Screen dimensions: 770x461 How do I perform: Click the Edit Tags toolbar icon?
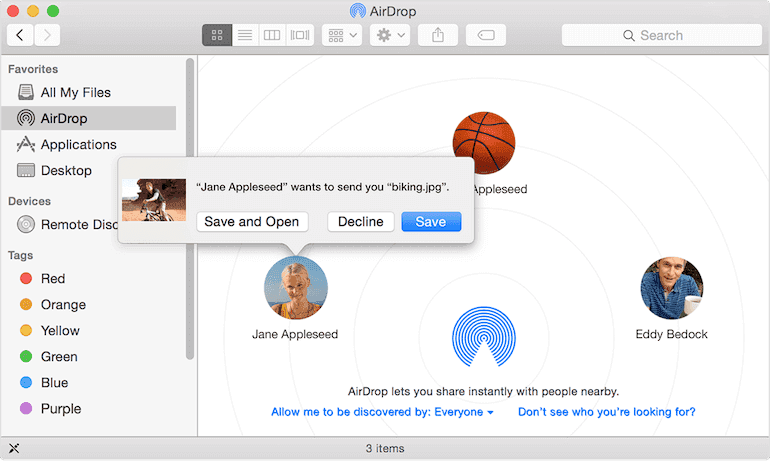click(x=485, y=35)
